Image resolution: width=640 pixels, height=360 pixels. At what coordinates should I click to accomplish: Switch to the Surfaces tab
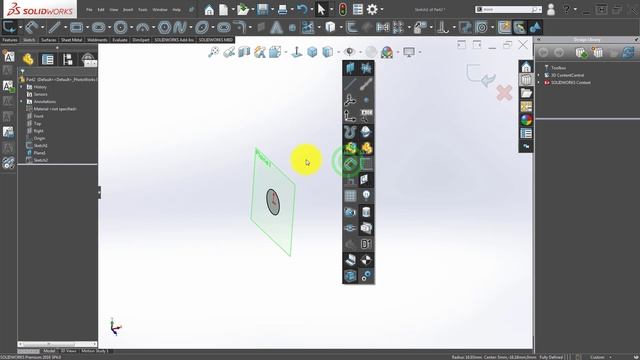tap(49, 40)
